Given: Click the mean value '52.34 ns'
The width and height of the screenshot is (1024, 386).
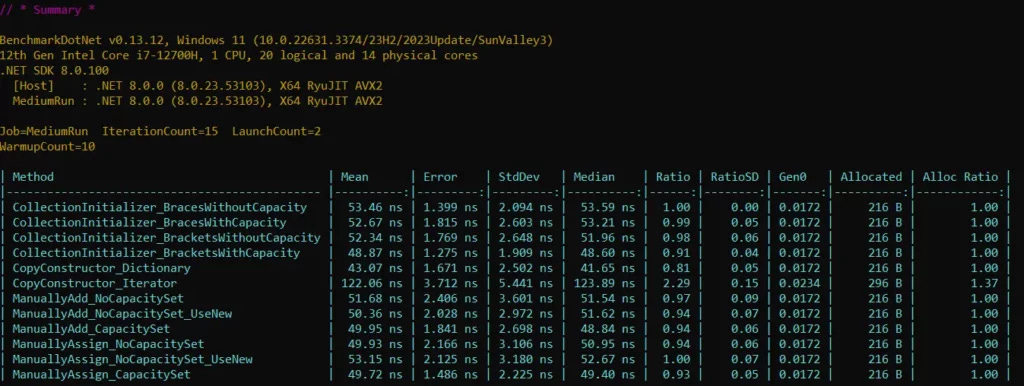Looking at the screenshot, I should click(x=375, y=238).
